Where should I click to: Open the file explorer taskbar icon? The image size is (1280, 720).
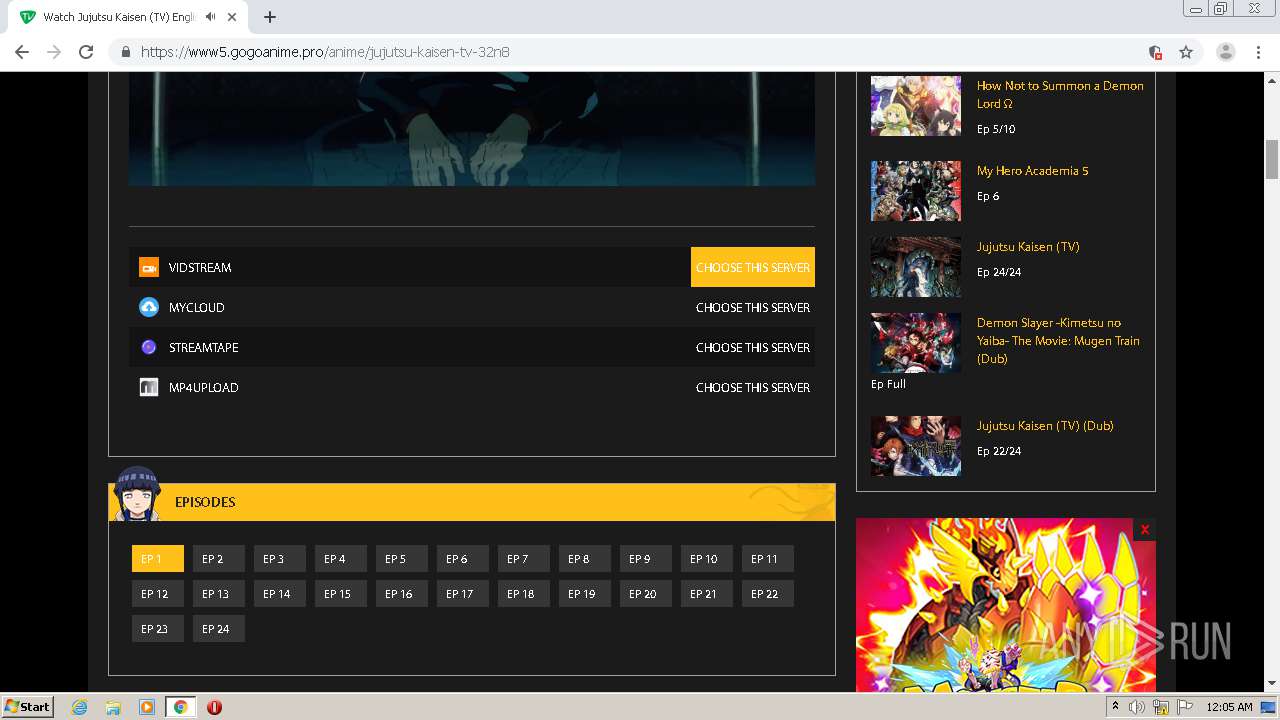(x=113, y=707)
